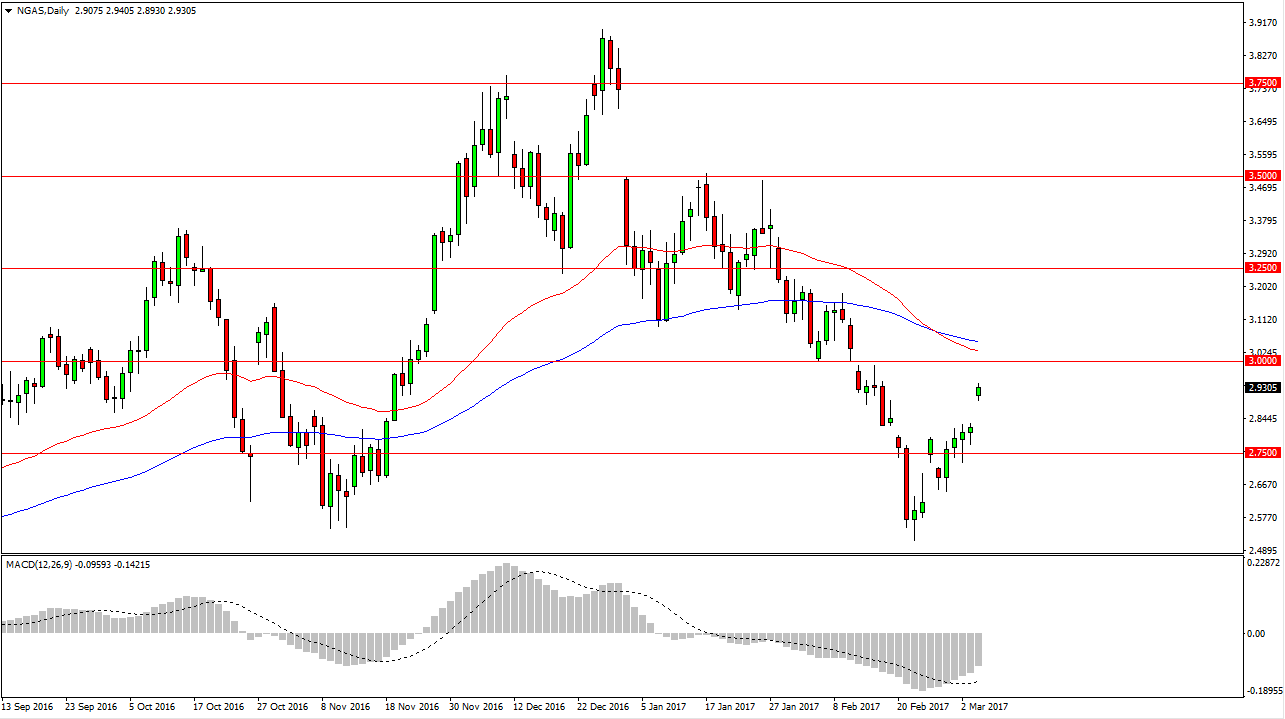
Task: Select the red 2.7500 price level label
Action: click(x=1261, y=453)
